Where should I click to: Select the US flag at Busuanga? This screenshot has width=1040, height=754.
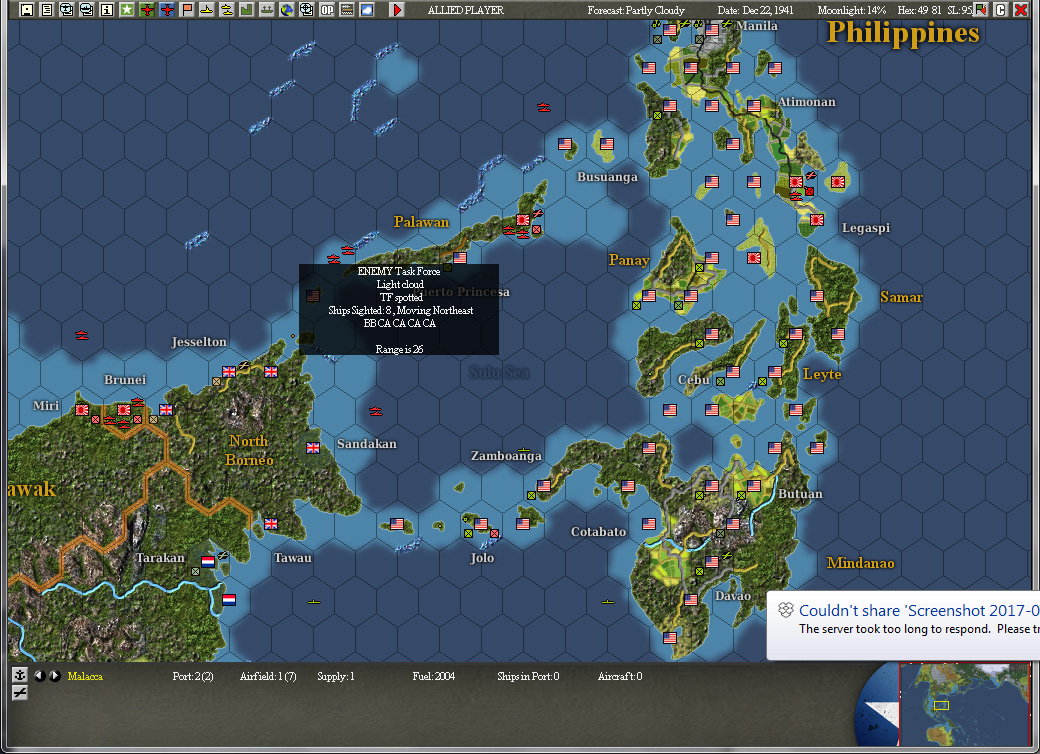(x=607, y=143)
